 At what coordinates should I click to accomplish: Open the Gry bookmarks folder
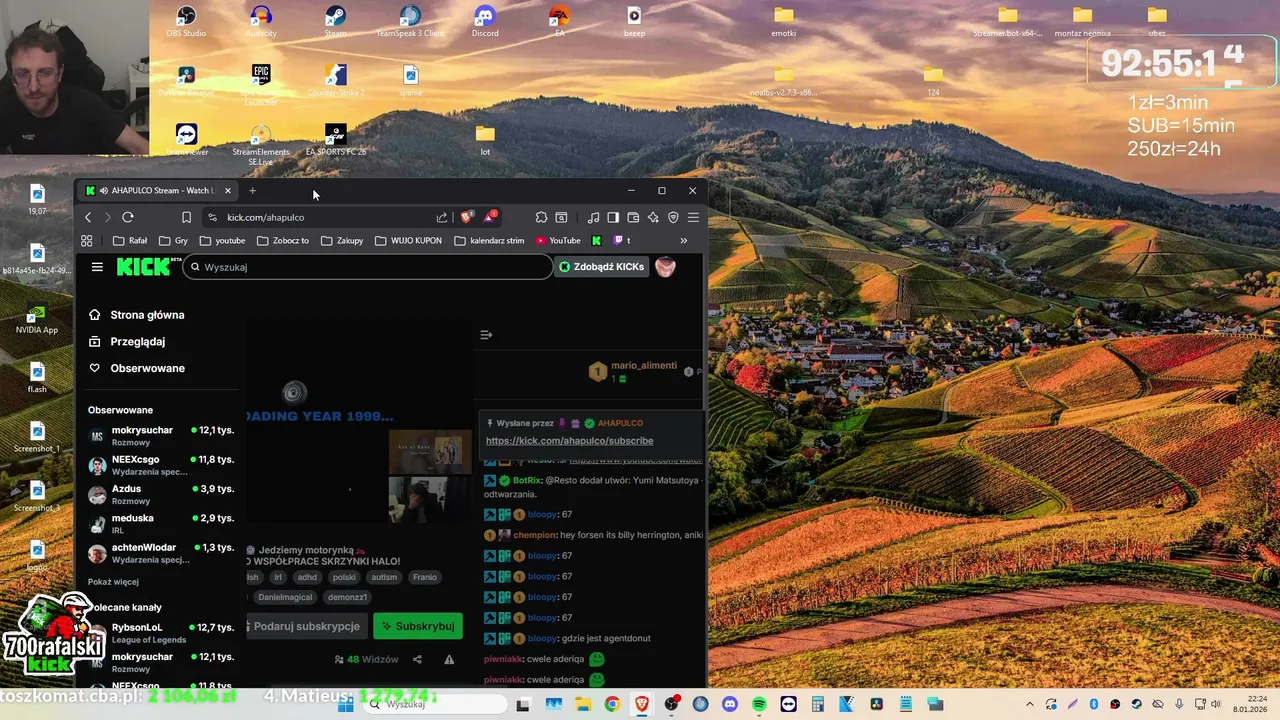coord(173,240)
